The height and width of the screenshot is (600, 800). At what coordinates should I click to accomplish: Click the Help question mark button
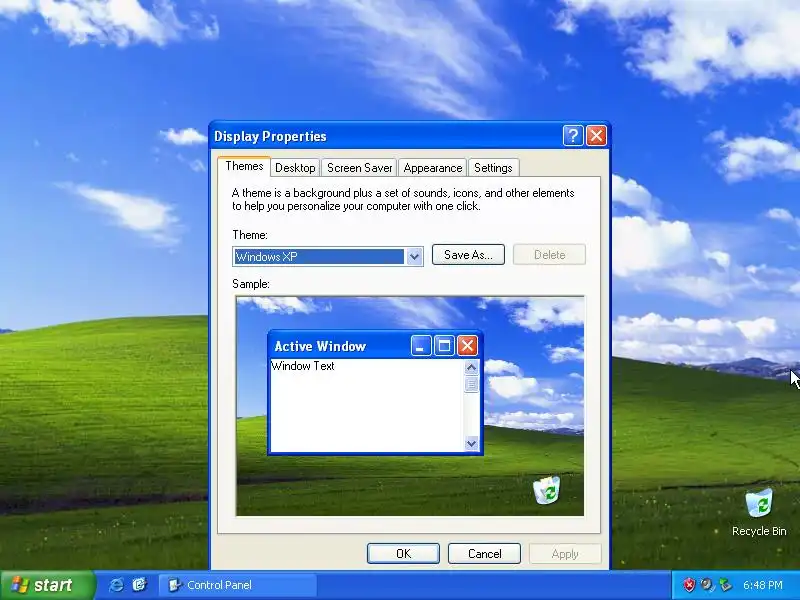click(573, 136)
